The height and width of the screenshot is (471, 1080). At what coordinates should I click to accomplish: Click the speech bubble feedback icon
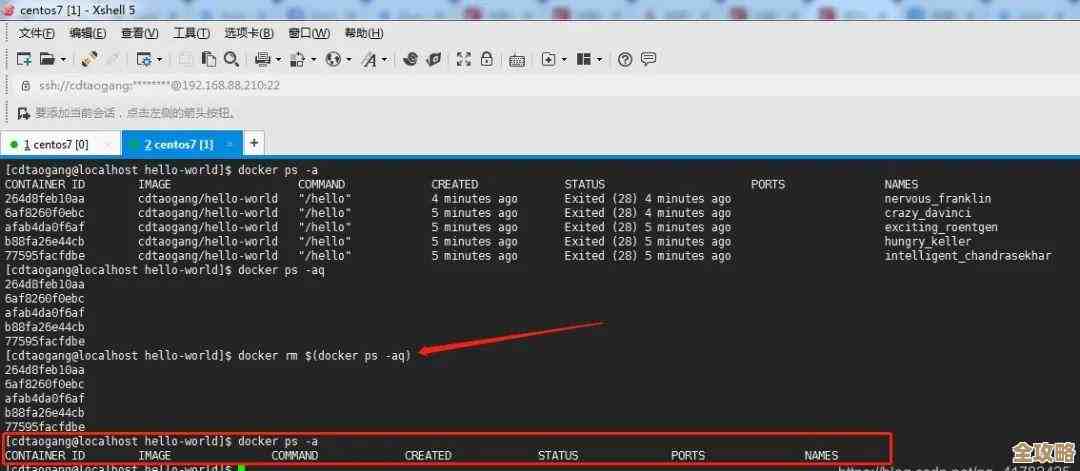point(648,59)
